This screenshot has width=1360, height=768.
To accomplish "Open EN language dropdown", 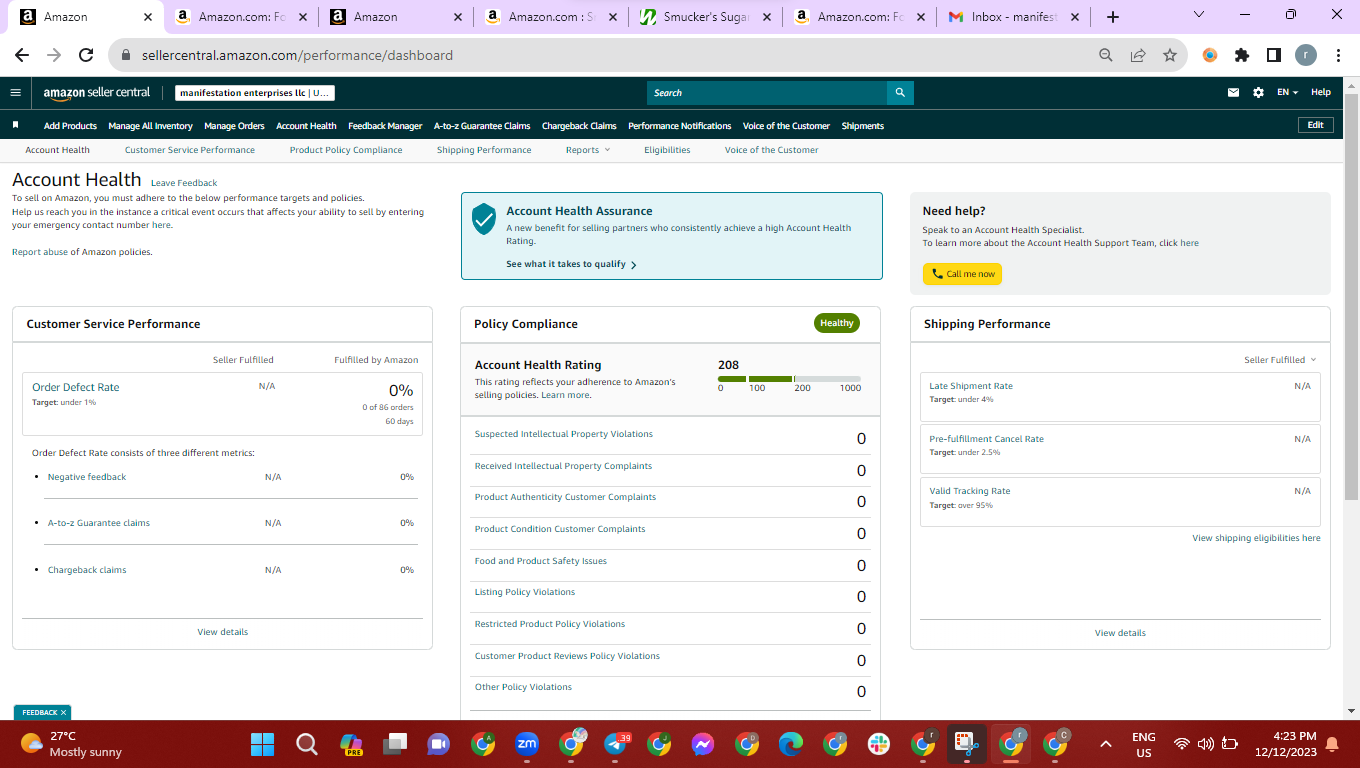I will coord(1287,92).
